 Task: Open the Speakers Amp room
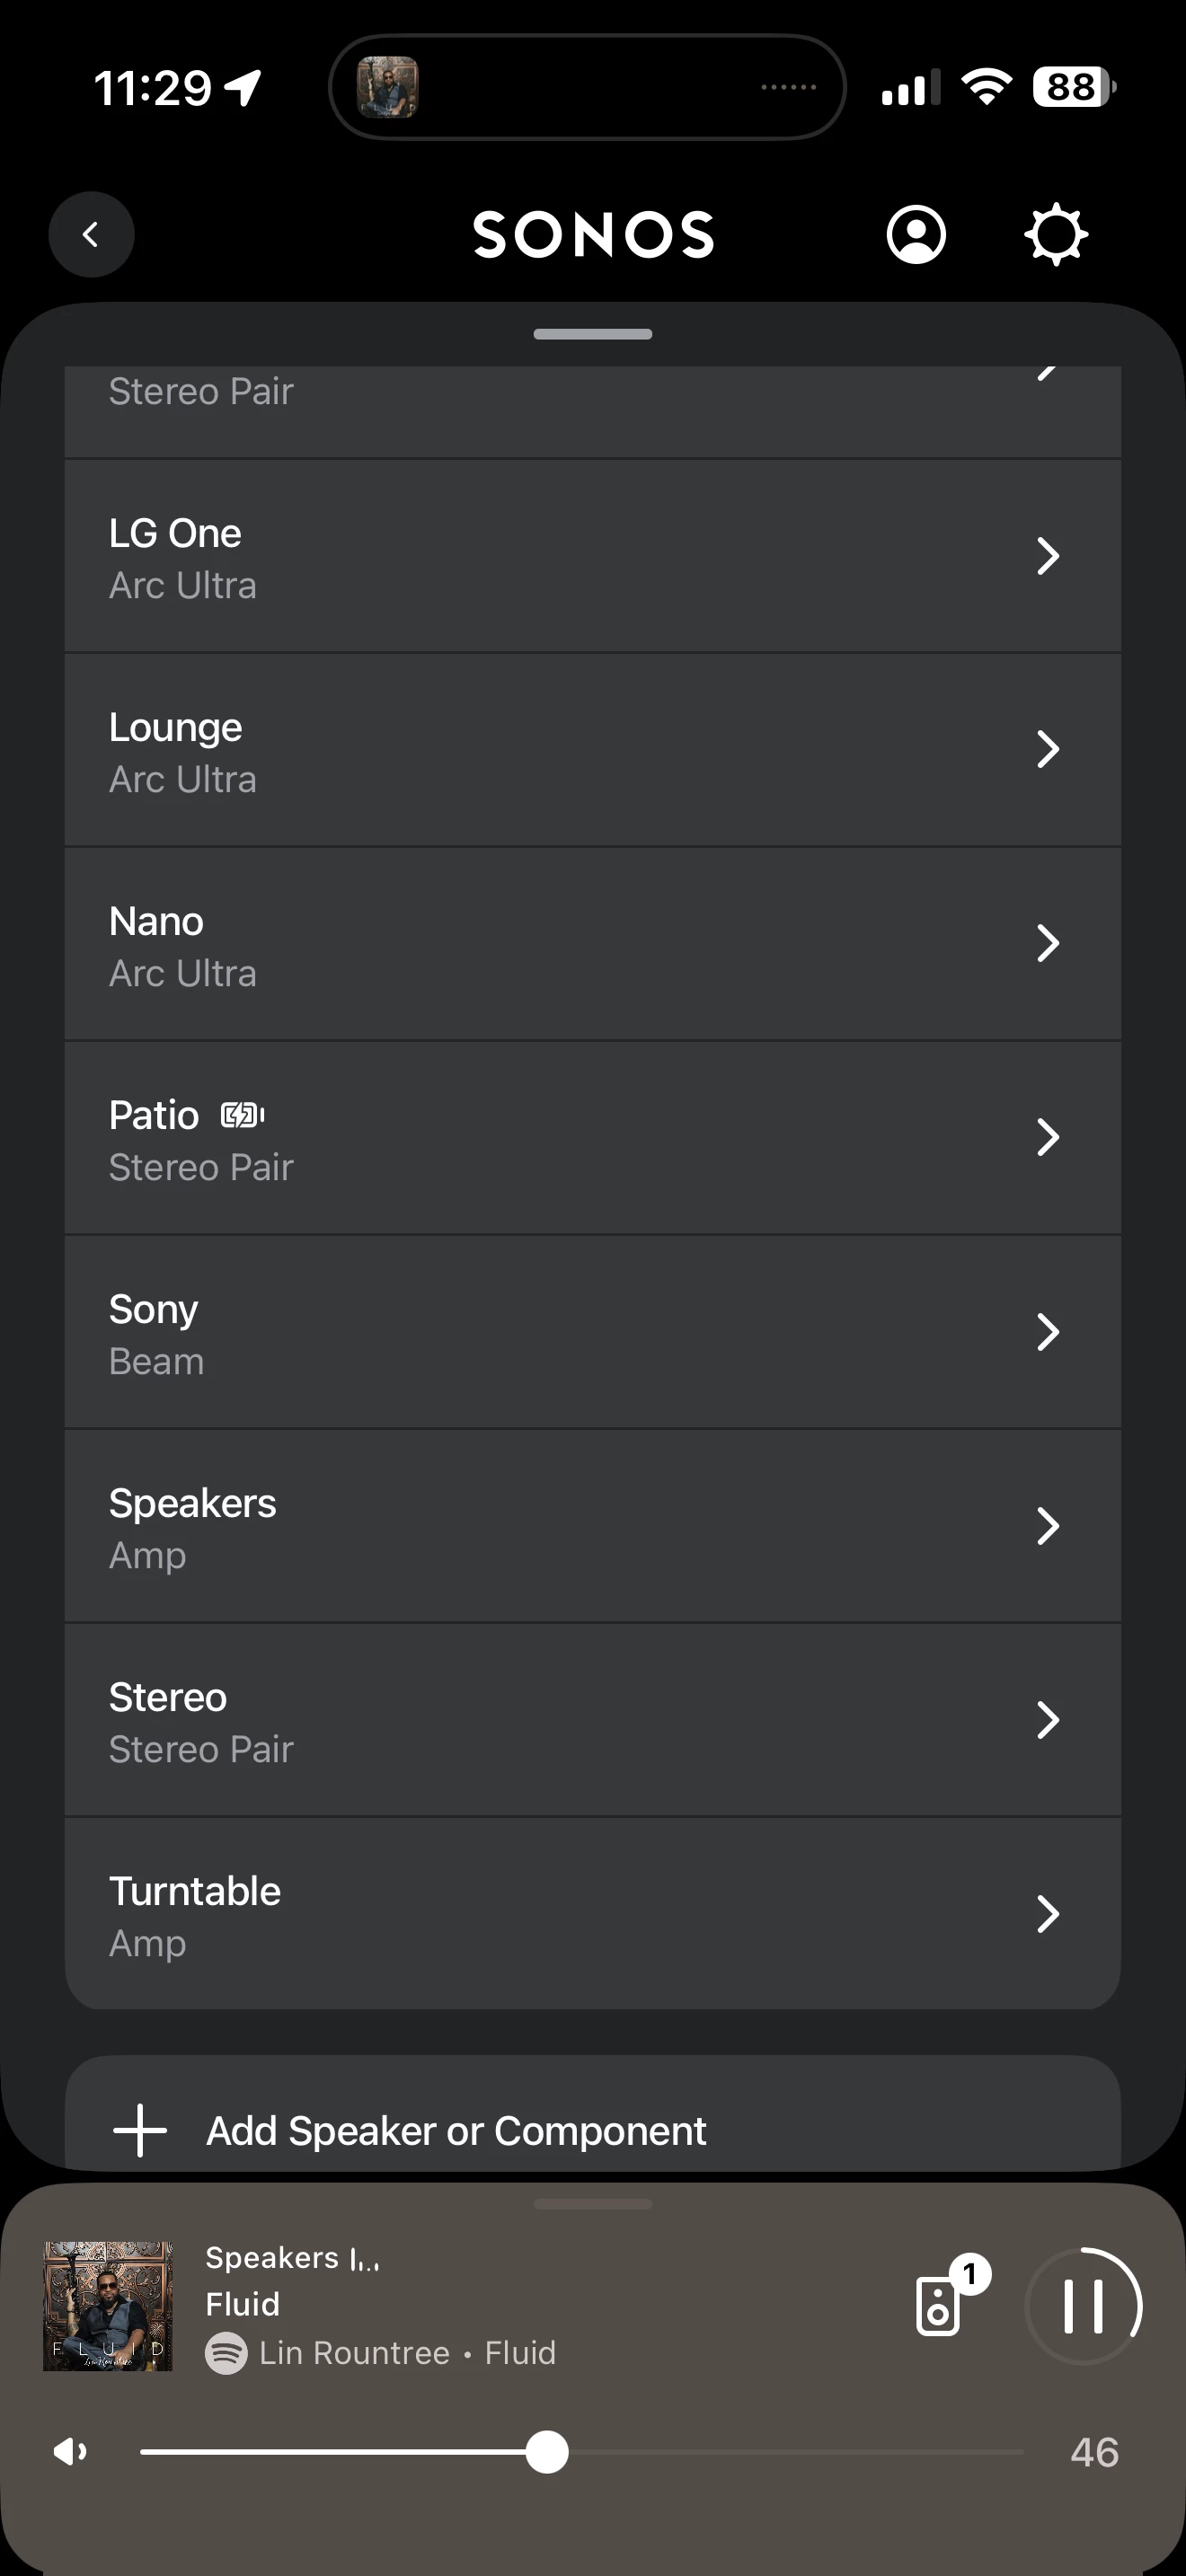(x=592, y=1527)
